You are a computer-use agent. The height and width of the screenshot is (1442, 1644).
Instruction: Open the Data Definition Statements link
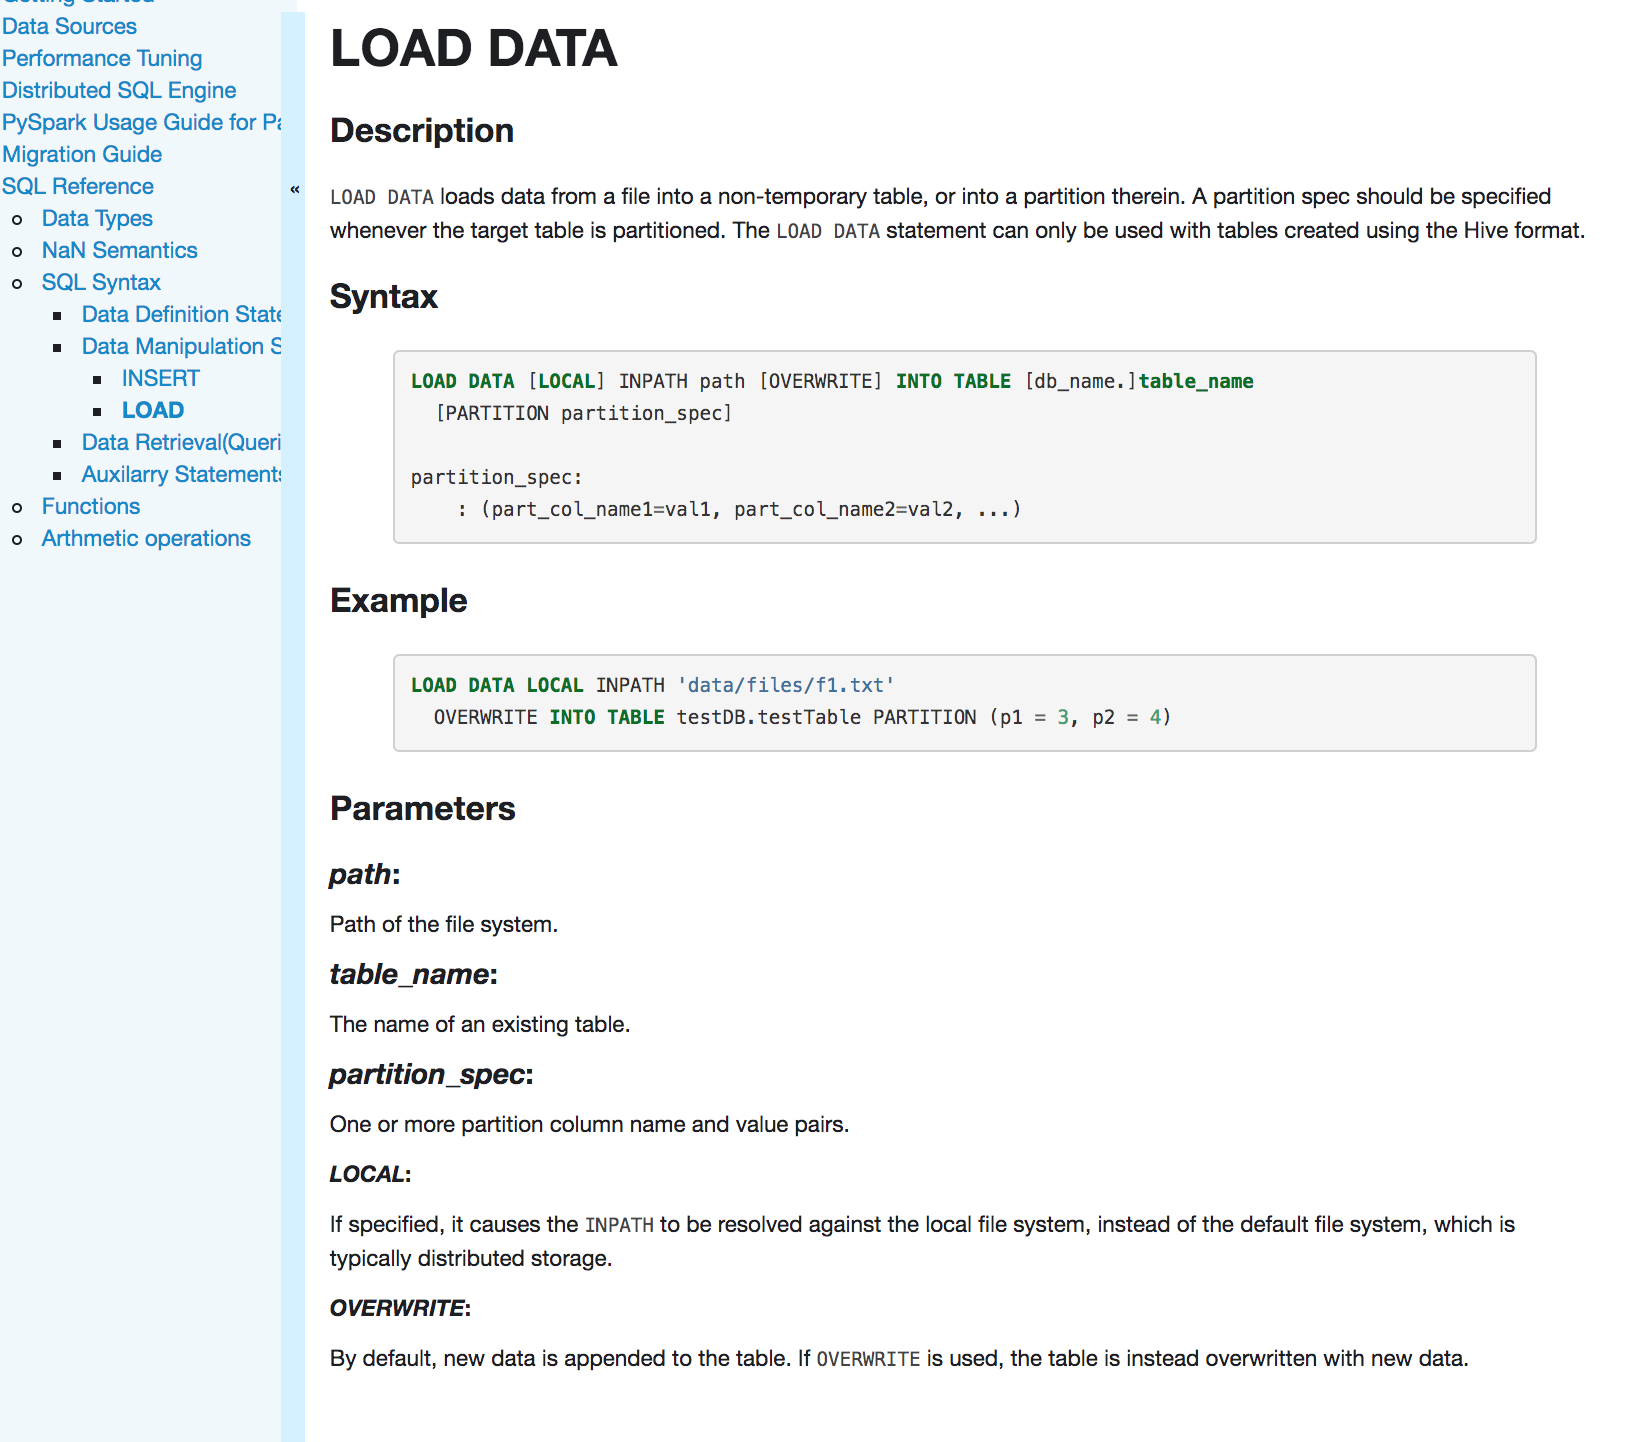[181, 314]
